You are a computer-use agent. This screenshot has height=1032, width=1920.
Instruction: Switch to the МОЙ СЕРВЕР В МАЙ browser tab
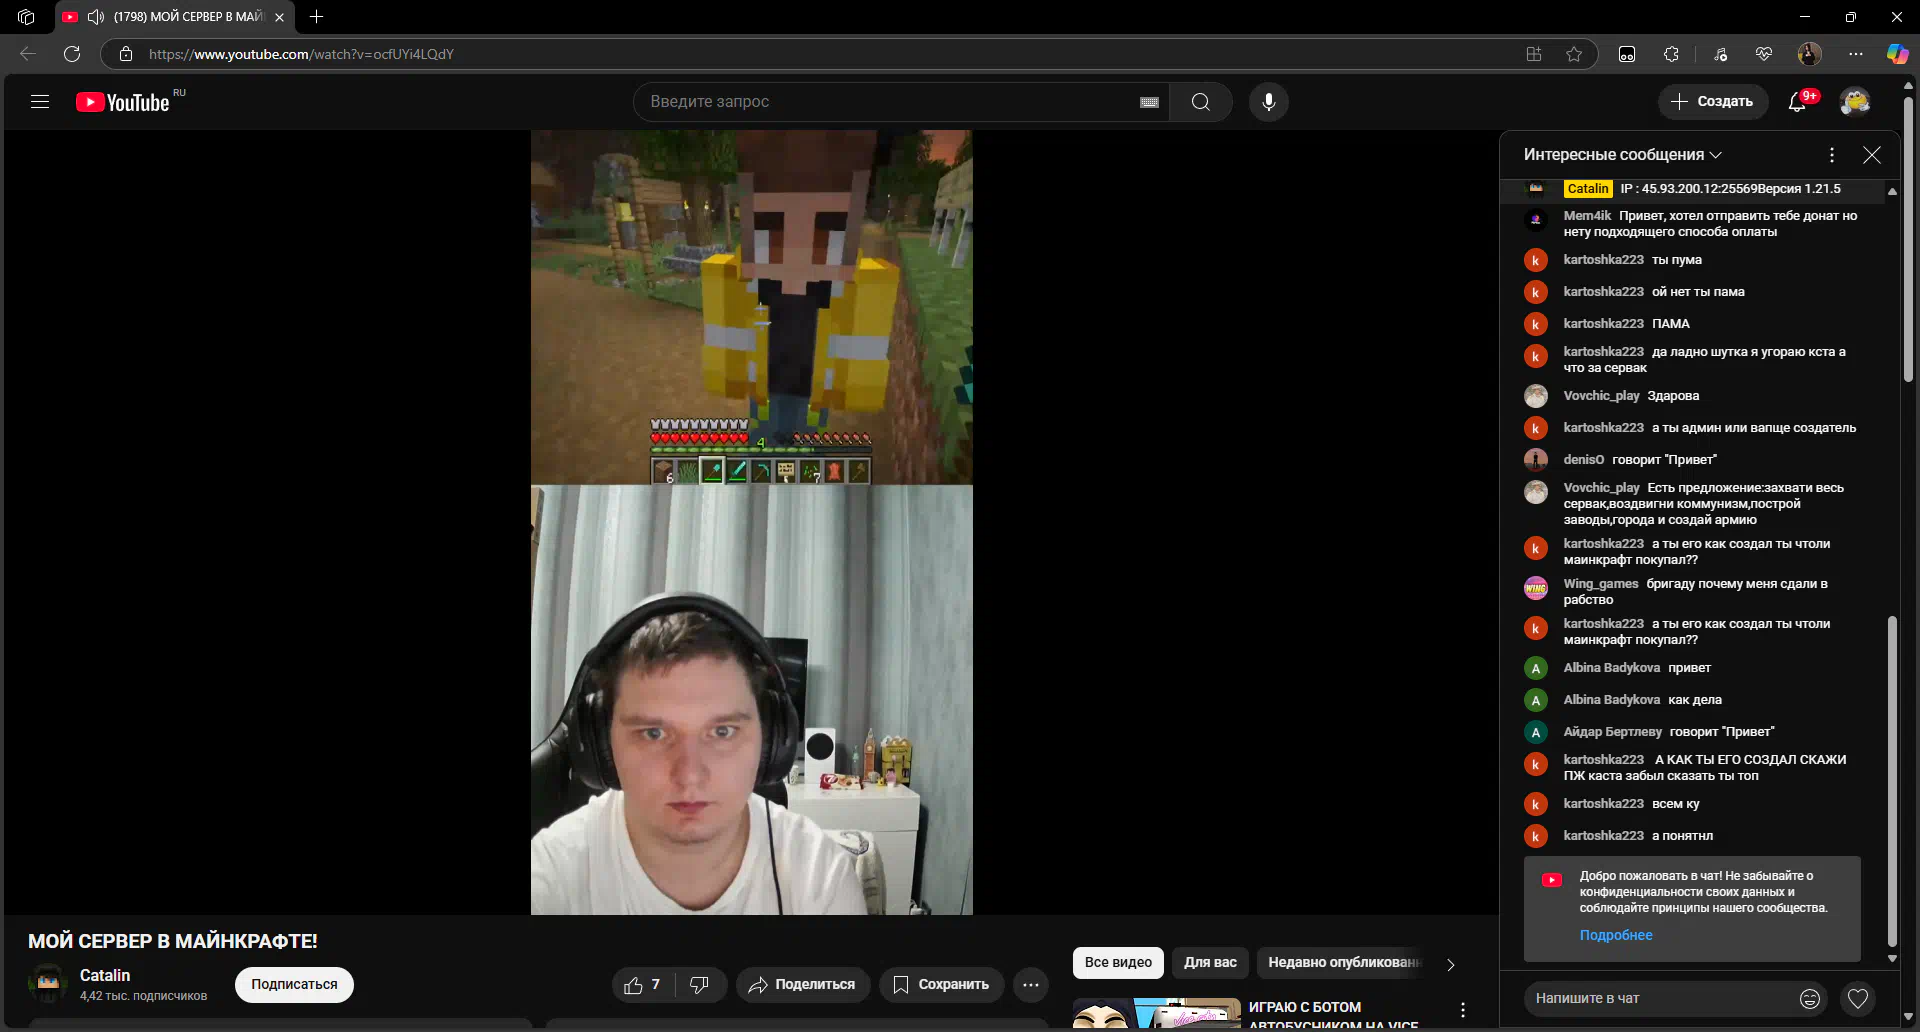177,17
